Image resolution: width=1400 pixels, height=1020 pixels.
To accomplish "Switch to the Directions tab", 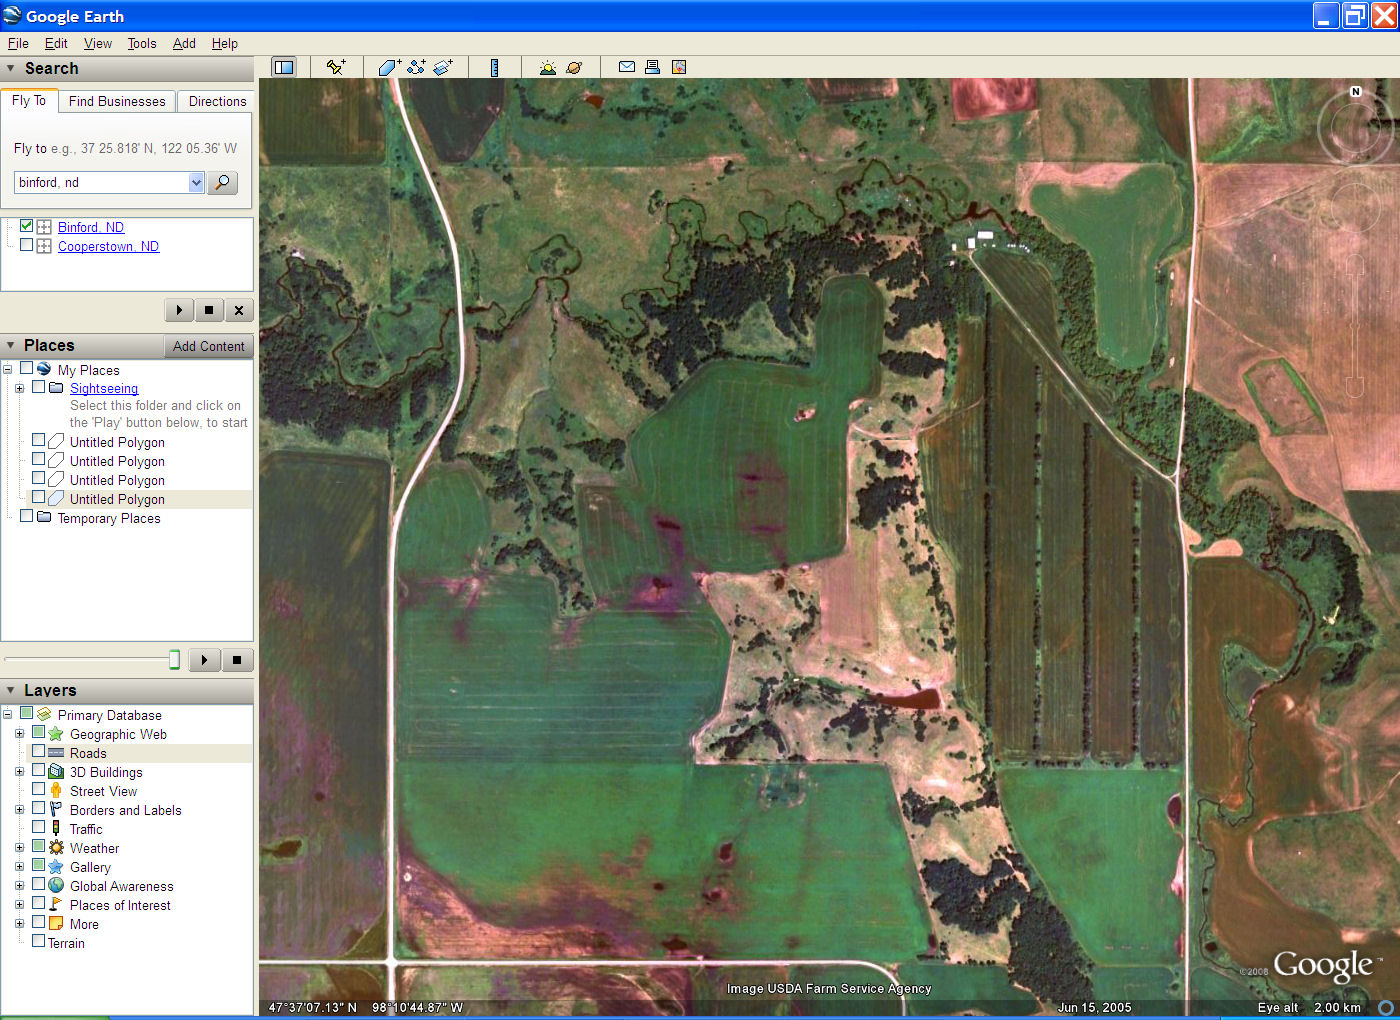I will (x=217, y=101).
